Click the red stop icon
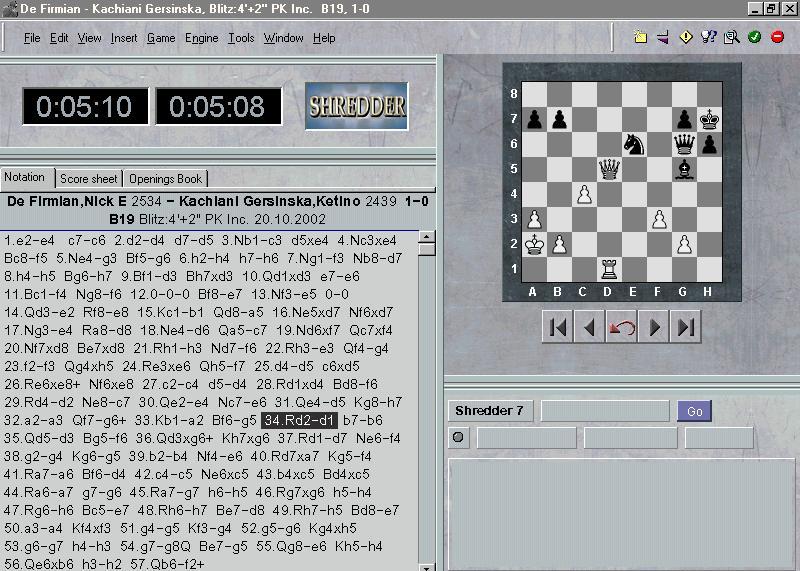The width and height of the screenshot is (800, 571). pos(777,38)
